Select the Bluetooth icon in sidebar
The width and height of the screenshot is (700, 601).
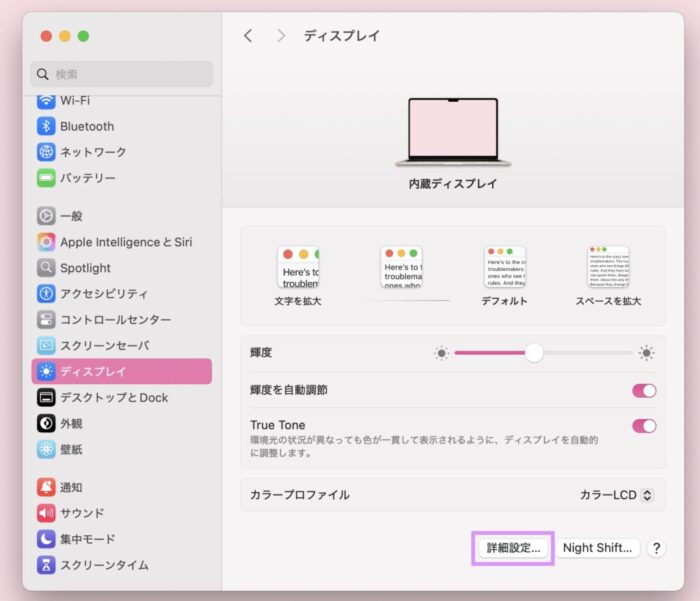[x=46, y=126]
